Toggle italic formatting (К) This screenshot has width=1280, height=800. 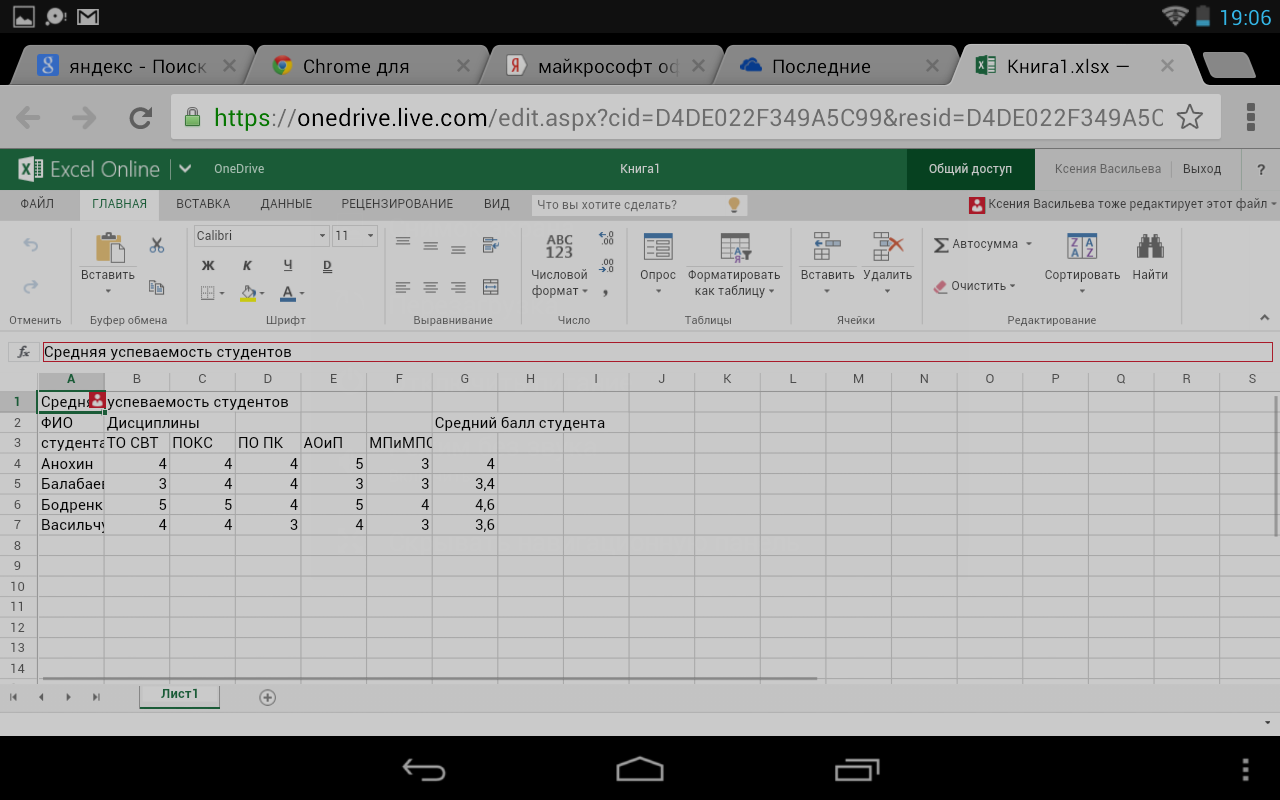[x=247, y=265]
